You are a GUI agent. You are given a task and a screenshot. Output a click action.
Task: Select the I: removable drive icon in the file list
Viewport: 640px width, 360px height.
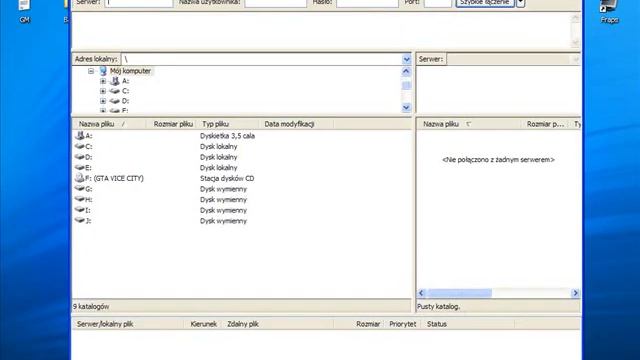[x=80, y=210]
